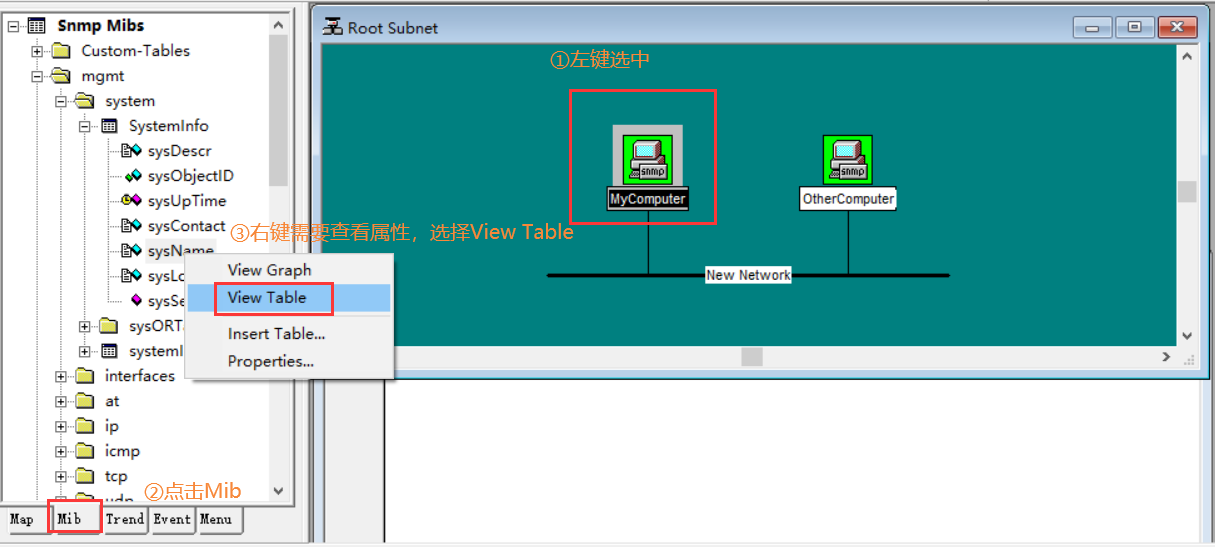Click the system open folder icon
Screen dimensions: 1215x547
[86, 101]
